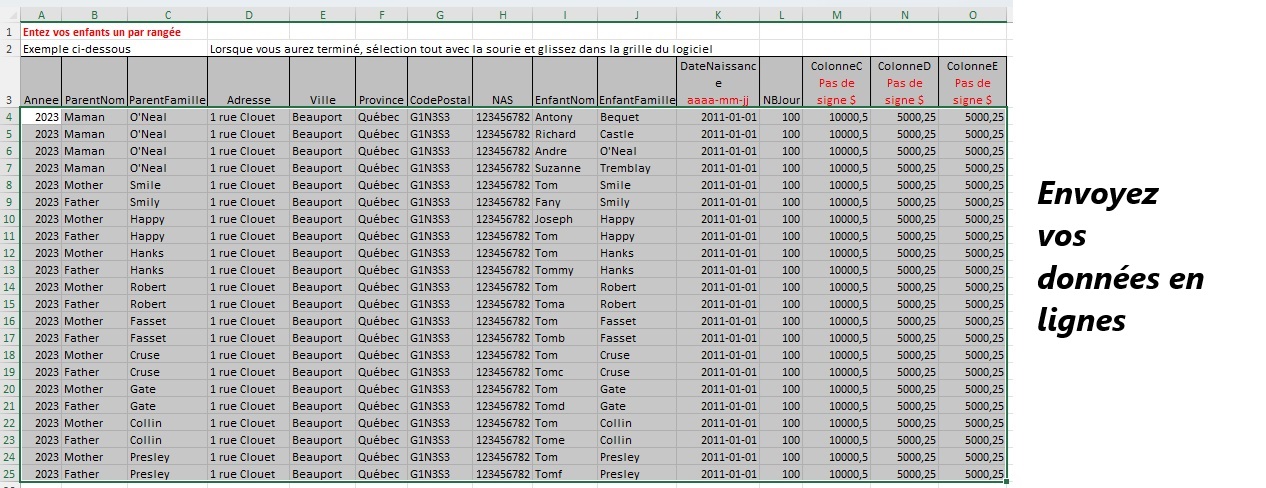Select column header O

972,15
